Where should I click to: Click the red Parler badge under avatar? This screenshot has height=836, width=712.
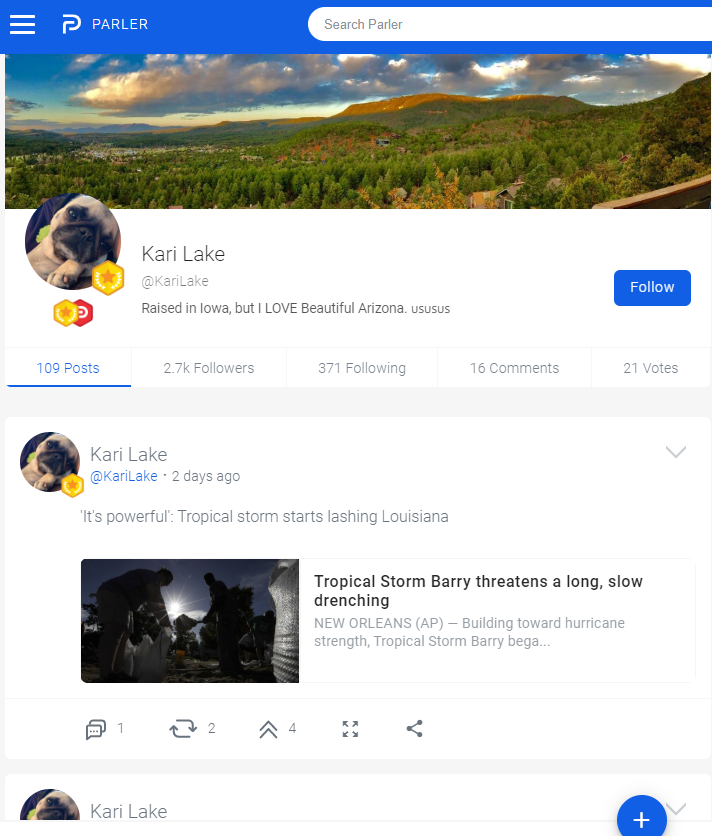pos(84,313)
